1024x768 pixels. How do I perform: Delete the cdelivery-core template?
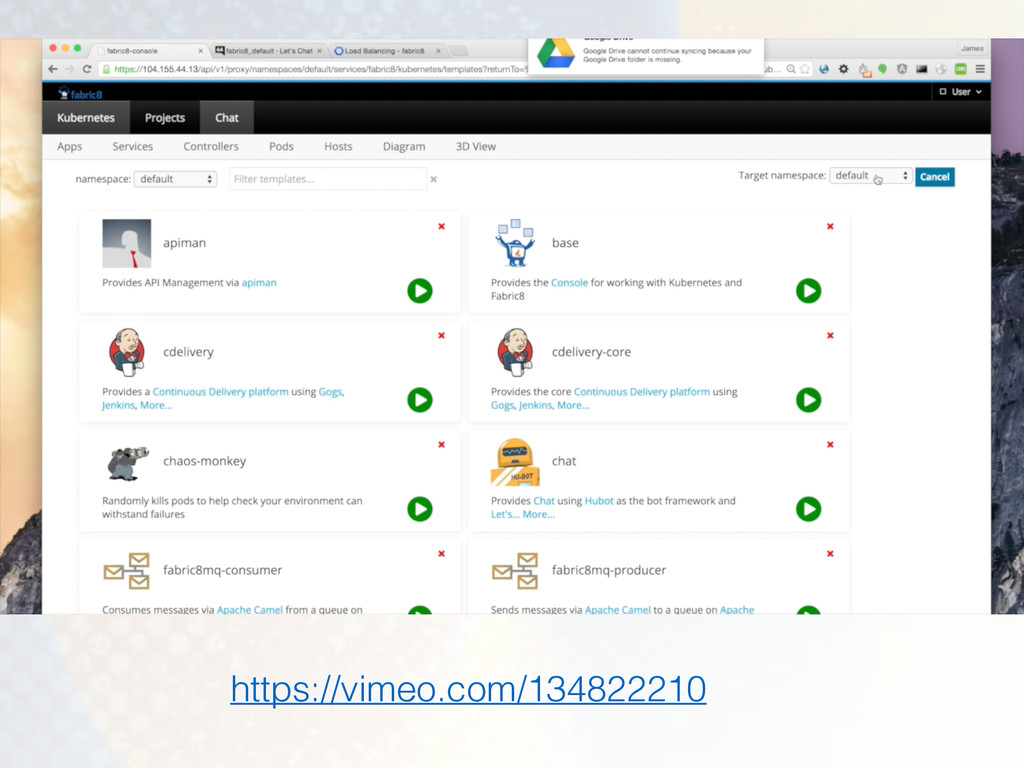830,336
